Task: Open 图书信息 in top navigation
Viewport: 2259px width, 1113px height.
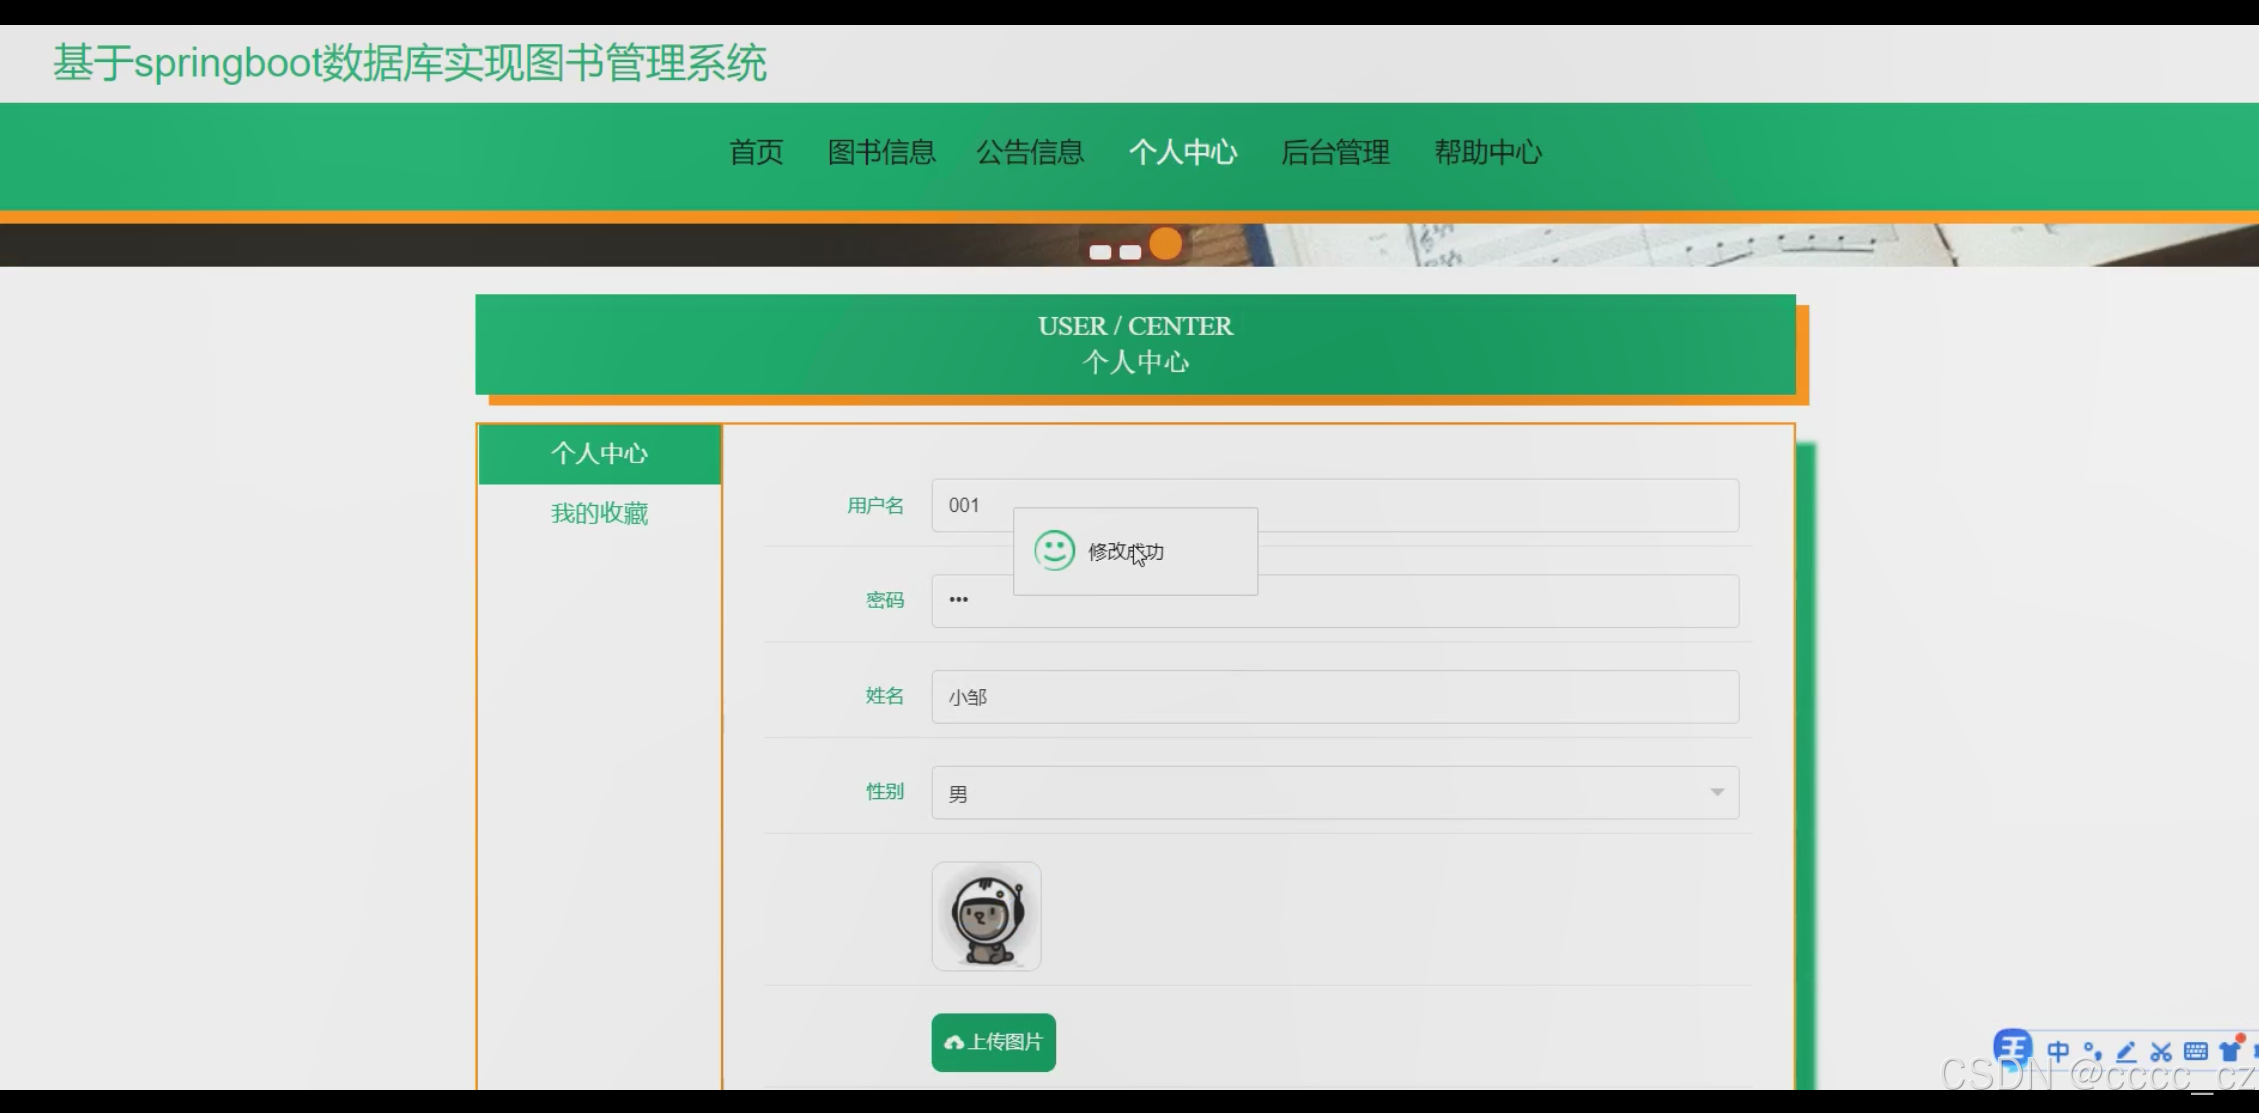Action: tap(881, 152)
